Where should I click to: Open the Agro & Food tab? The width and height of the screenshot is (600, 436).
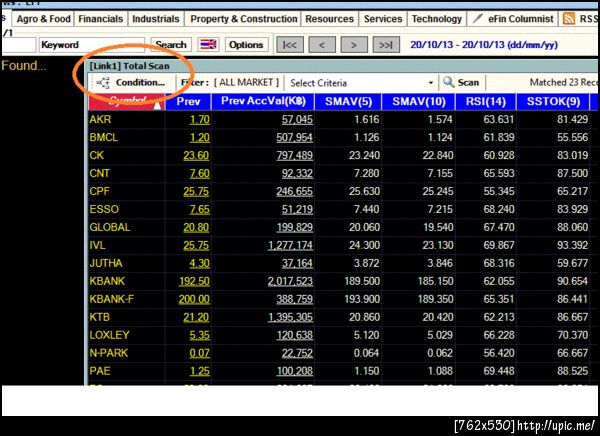coord(43,19)
